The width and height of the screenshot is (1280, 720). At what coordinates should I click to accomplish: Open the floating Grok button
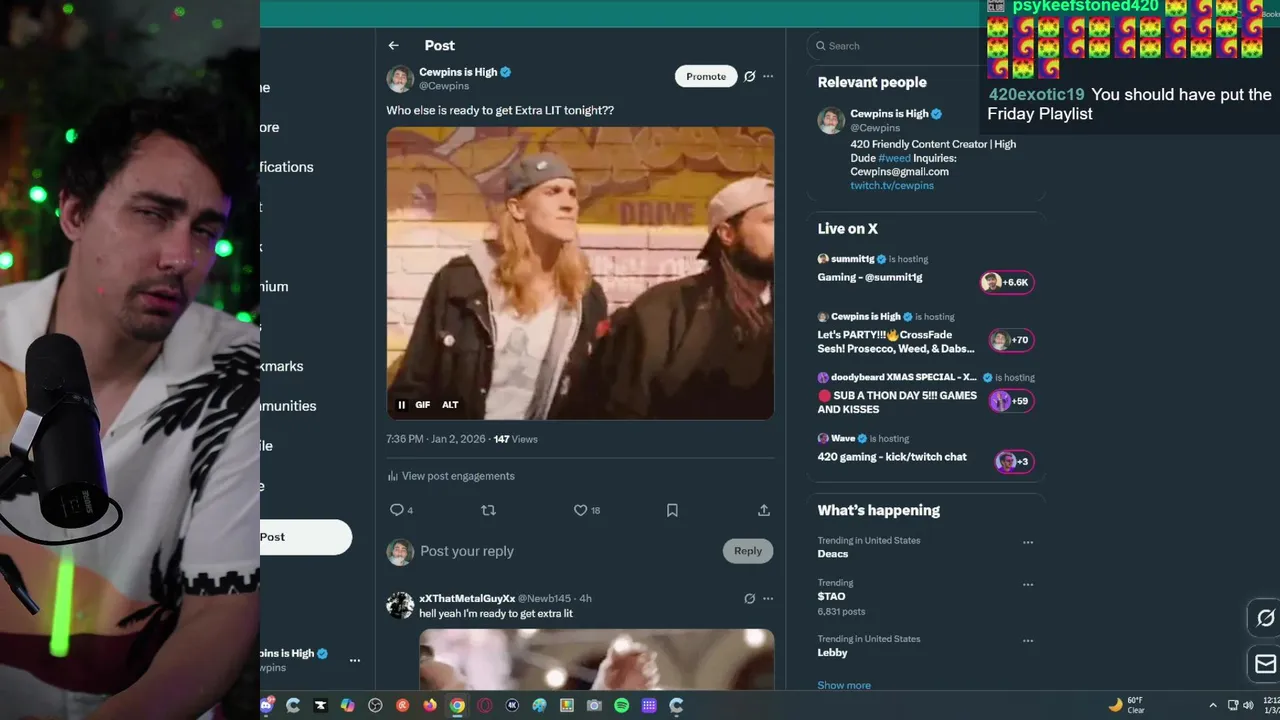1265,618
